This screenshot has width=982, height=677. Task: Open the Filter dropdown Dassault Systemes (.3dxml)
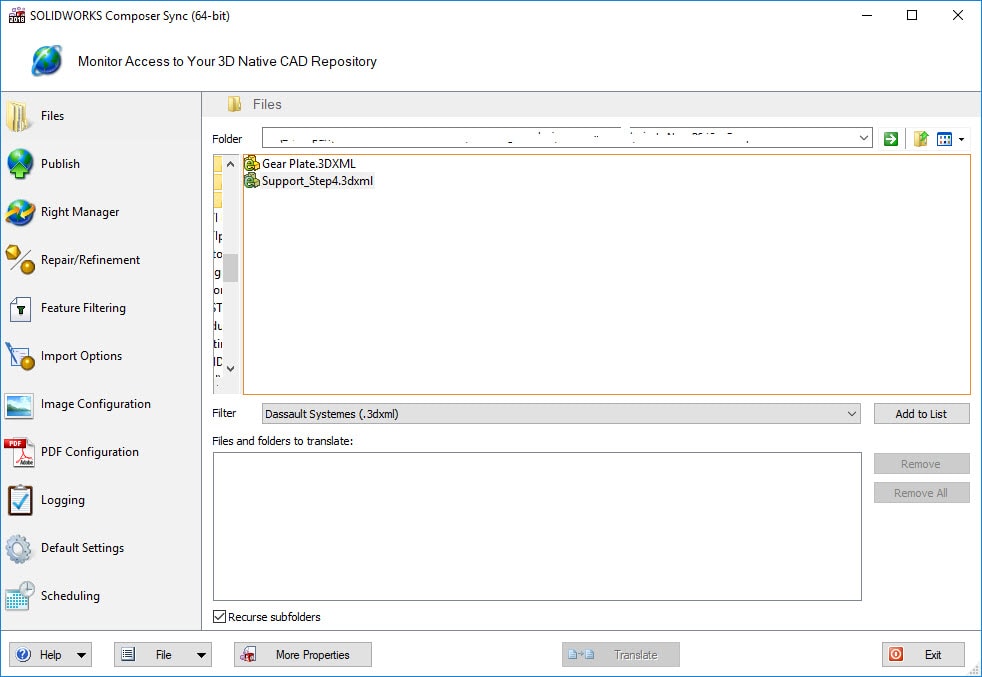[x=561, y=414]
